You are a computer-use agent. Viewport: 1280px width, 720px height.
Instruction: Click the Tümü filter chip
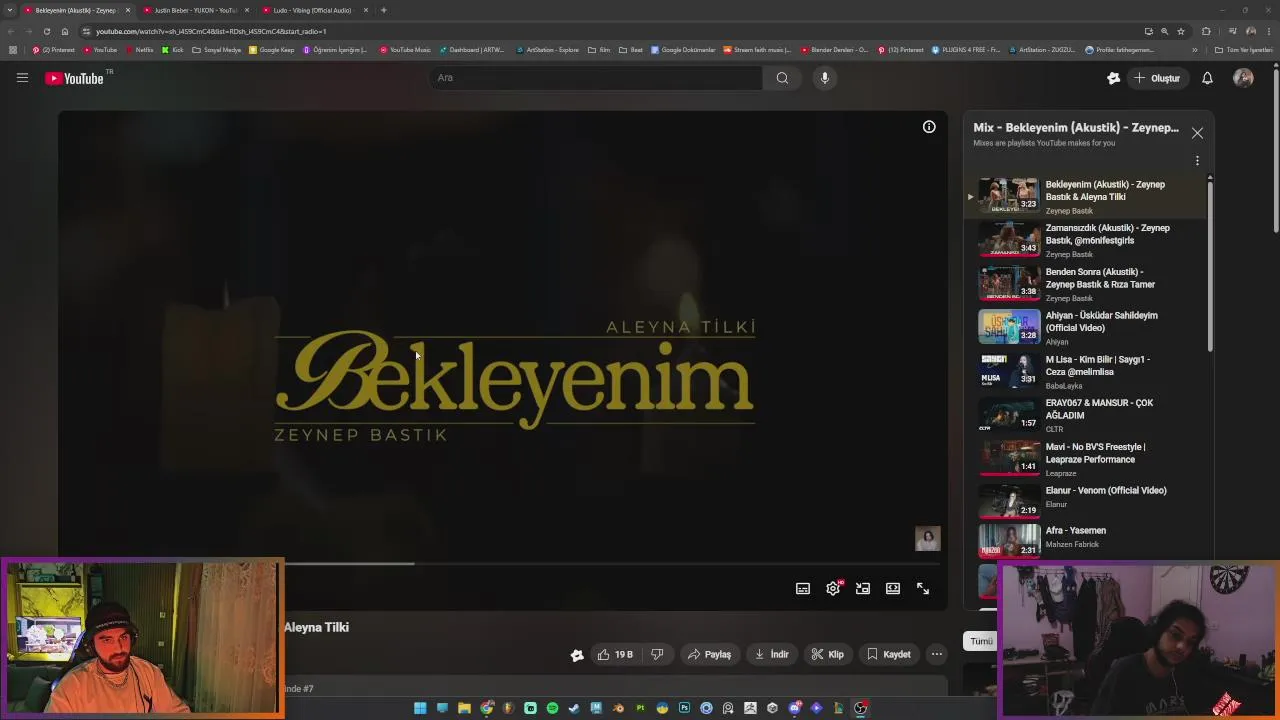pos(981,641)
